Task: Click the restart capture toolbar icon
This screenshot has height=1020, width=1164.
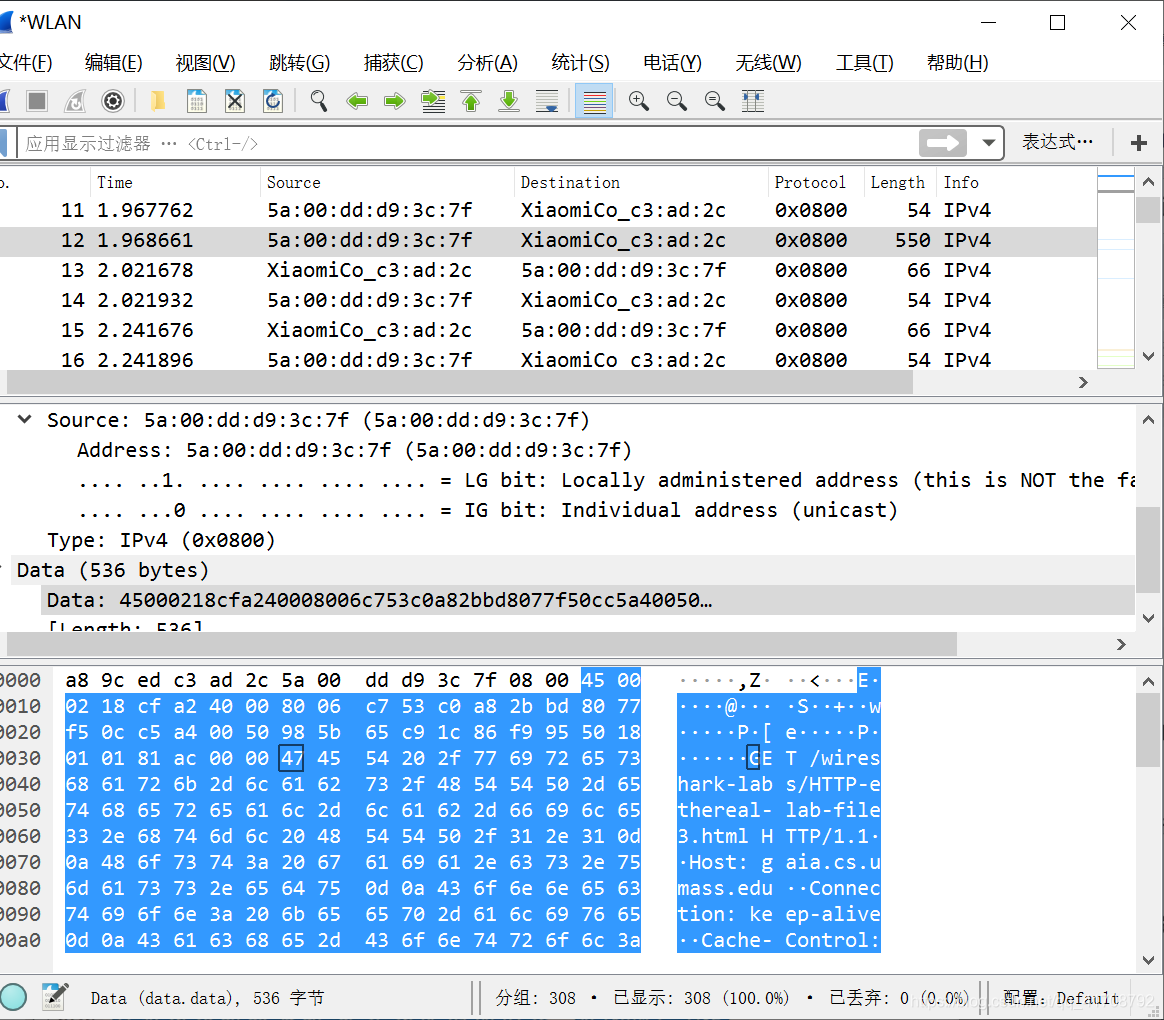Action: point(75,101)
